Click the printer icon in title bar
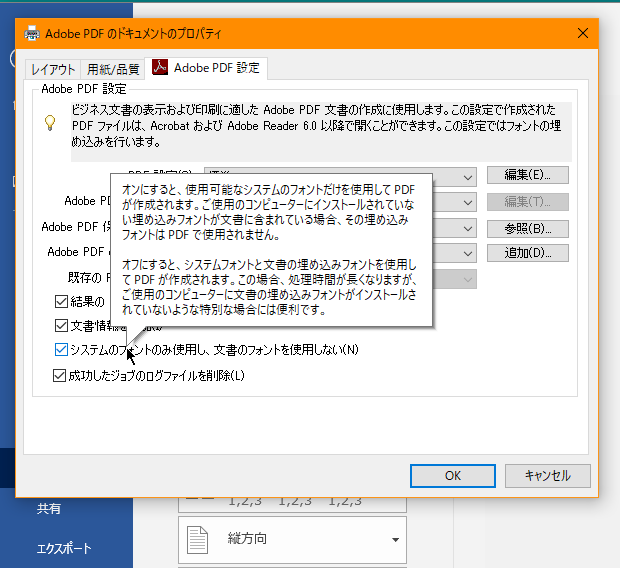 [x=32, y=34]
